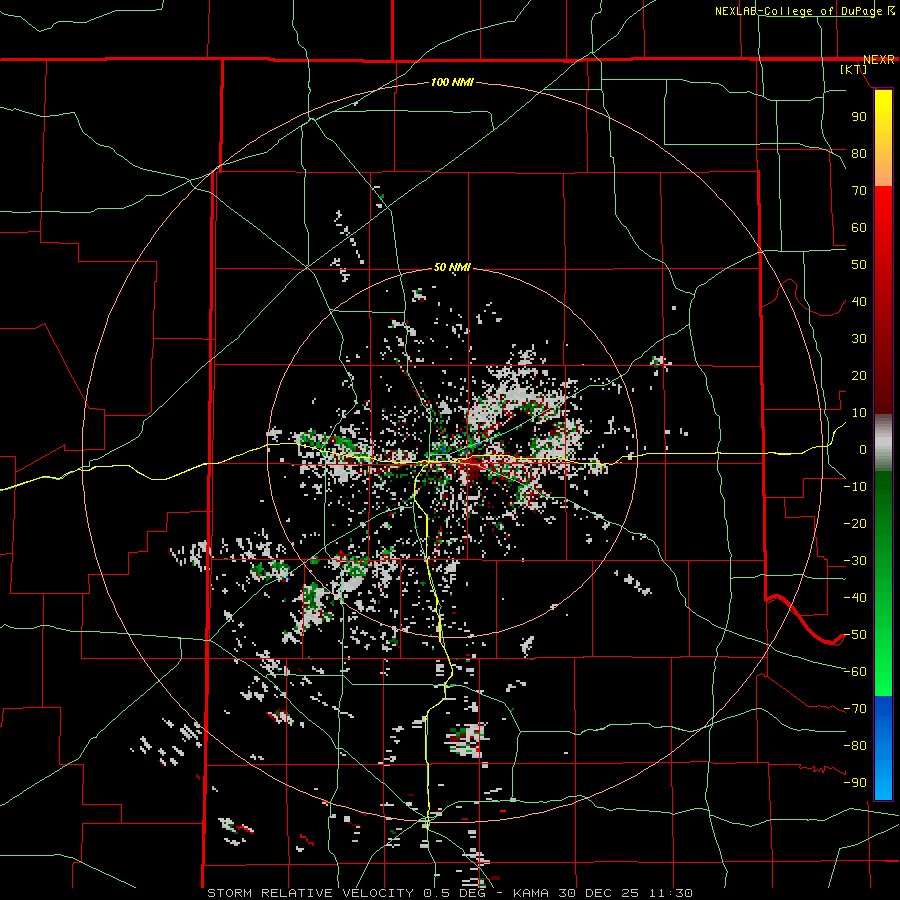Select the 0 value on the velocity scale
900x900 pixels.
(x=863, y=449)
